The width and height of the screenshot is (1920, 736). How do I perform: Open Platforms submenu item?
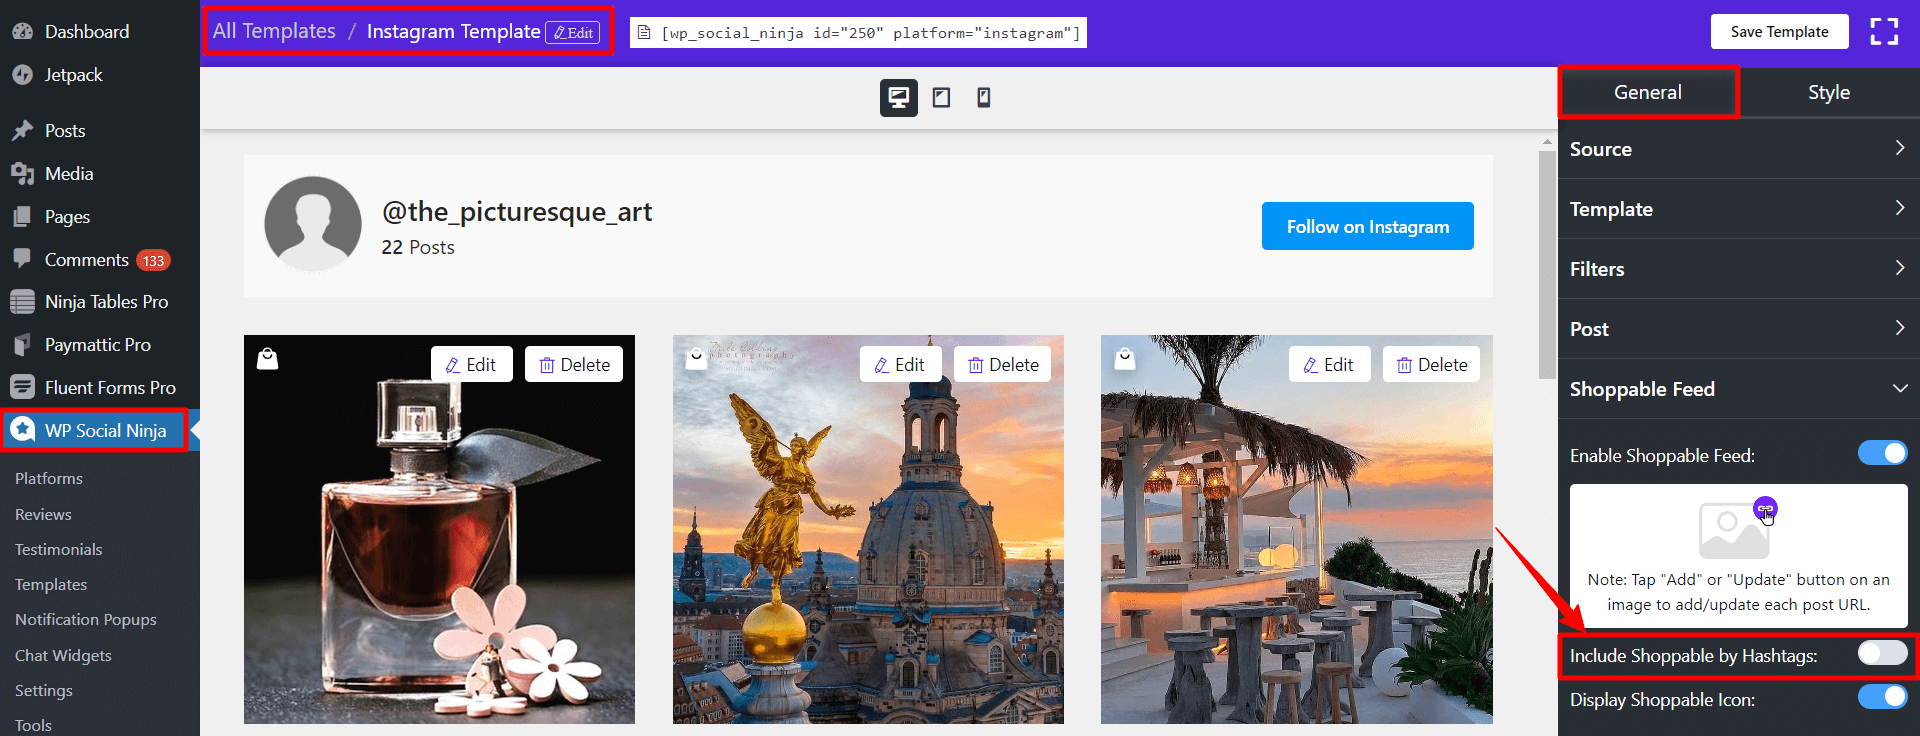pos(49,479)
